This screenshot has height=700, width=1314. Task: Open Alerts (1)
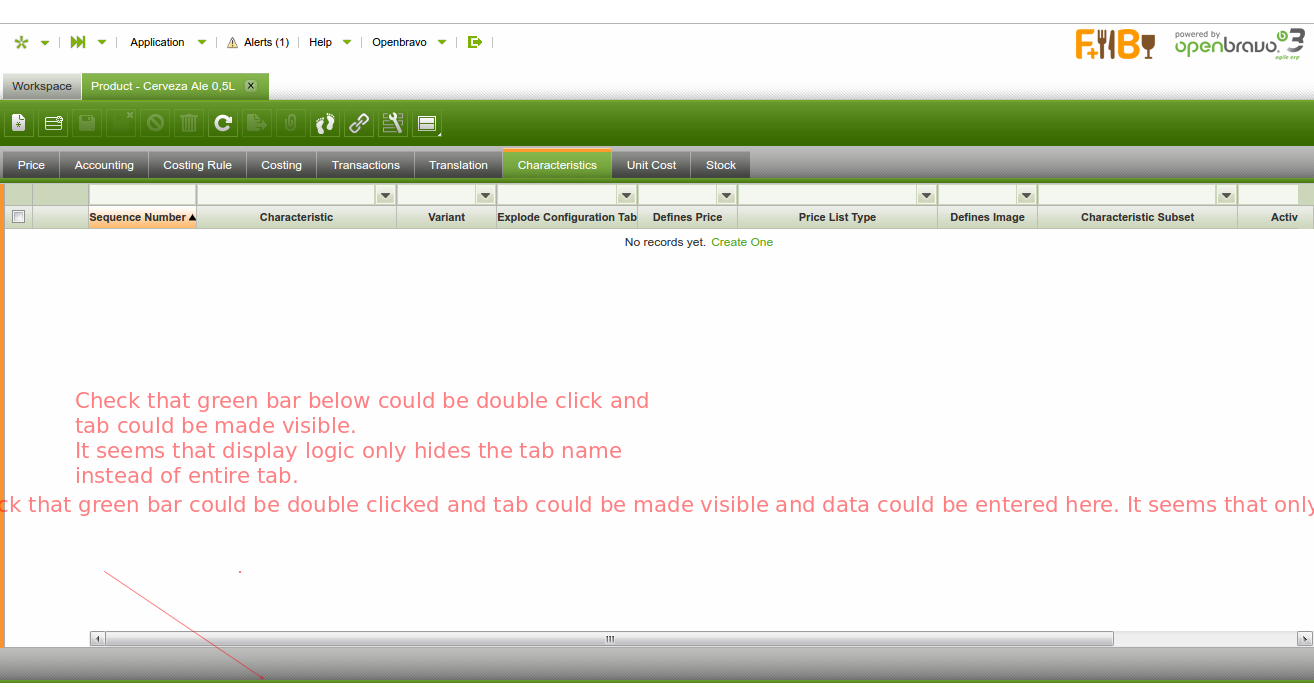[266, 42]
